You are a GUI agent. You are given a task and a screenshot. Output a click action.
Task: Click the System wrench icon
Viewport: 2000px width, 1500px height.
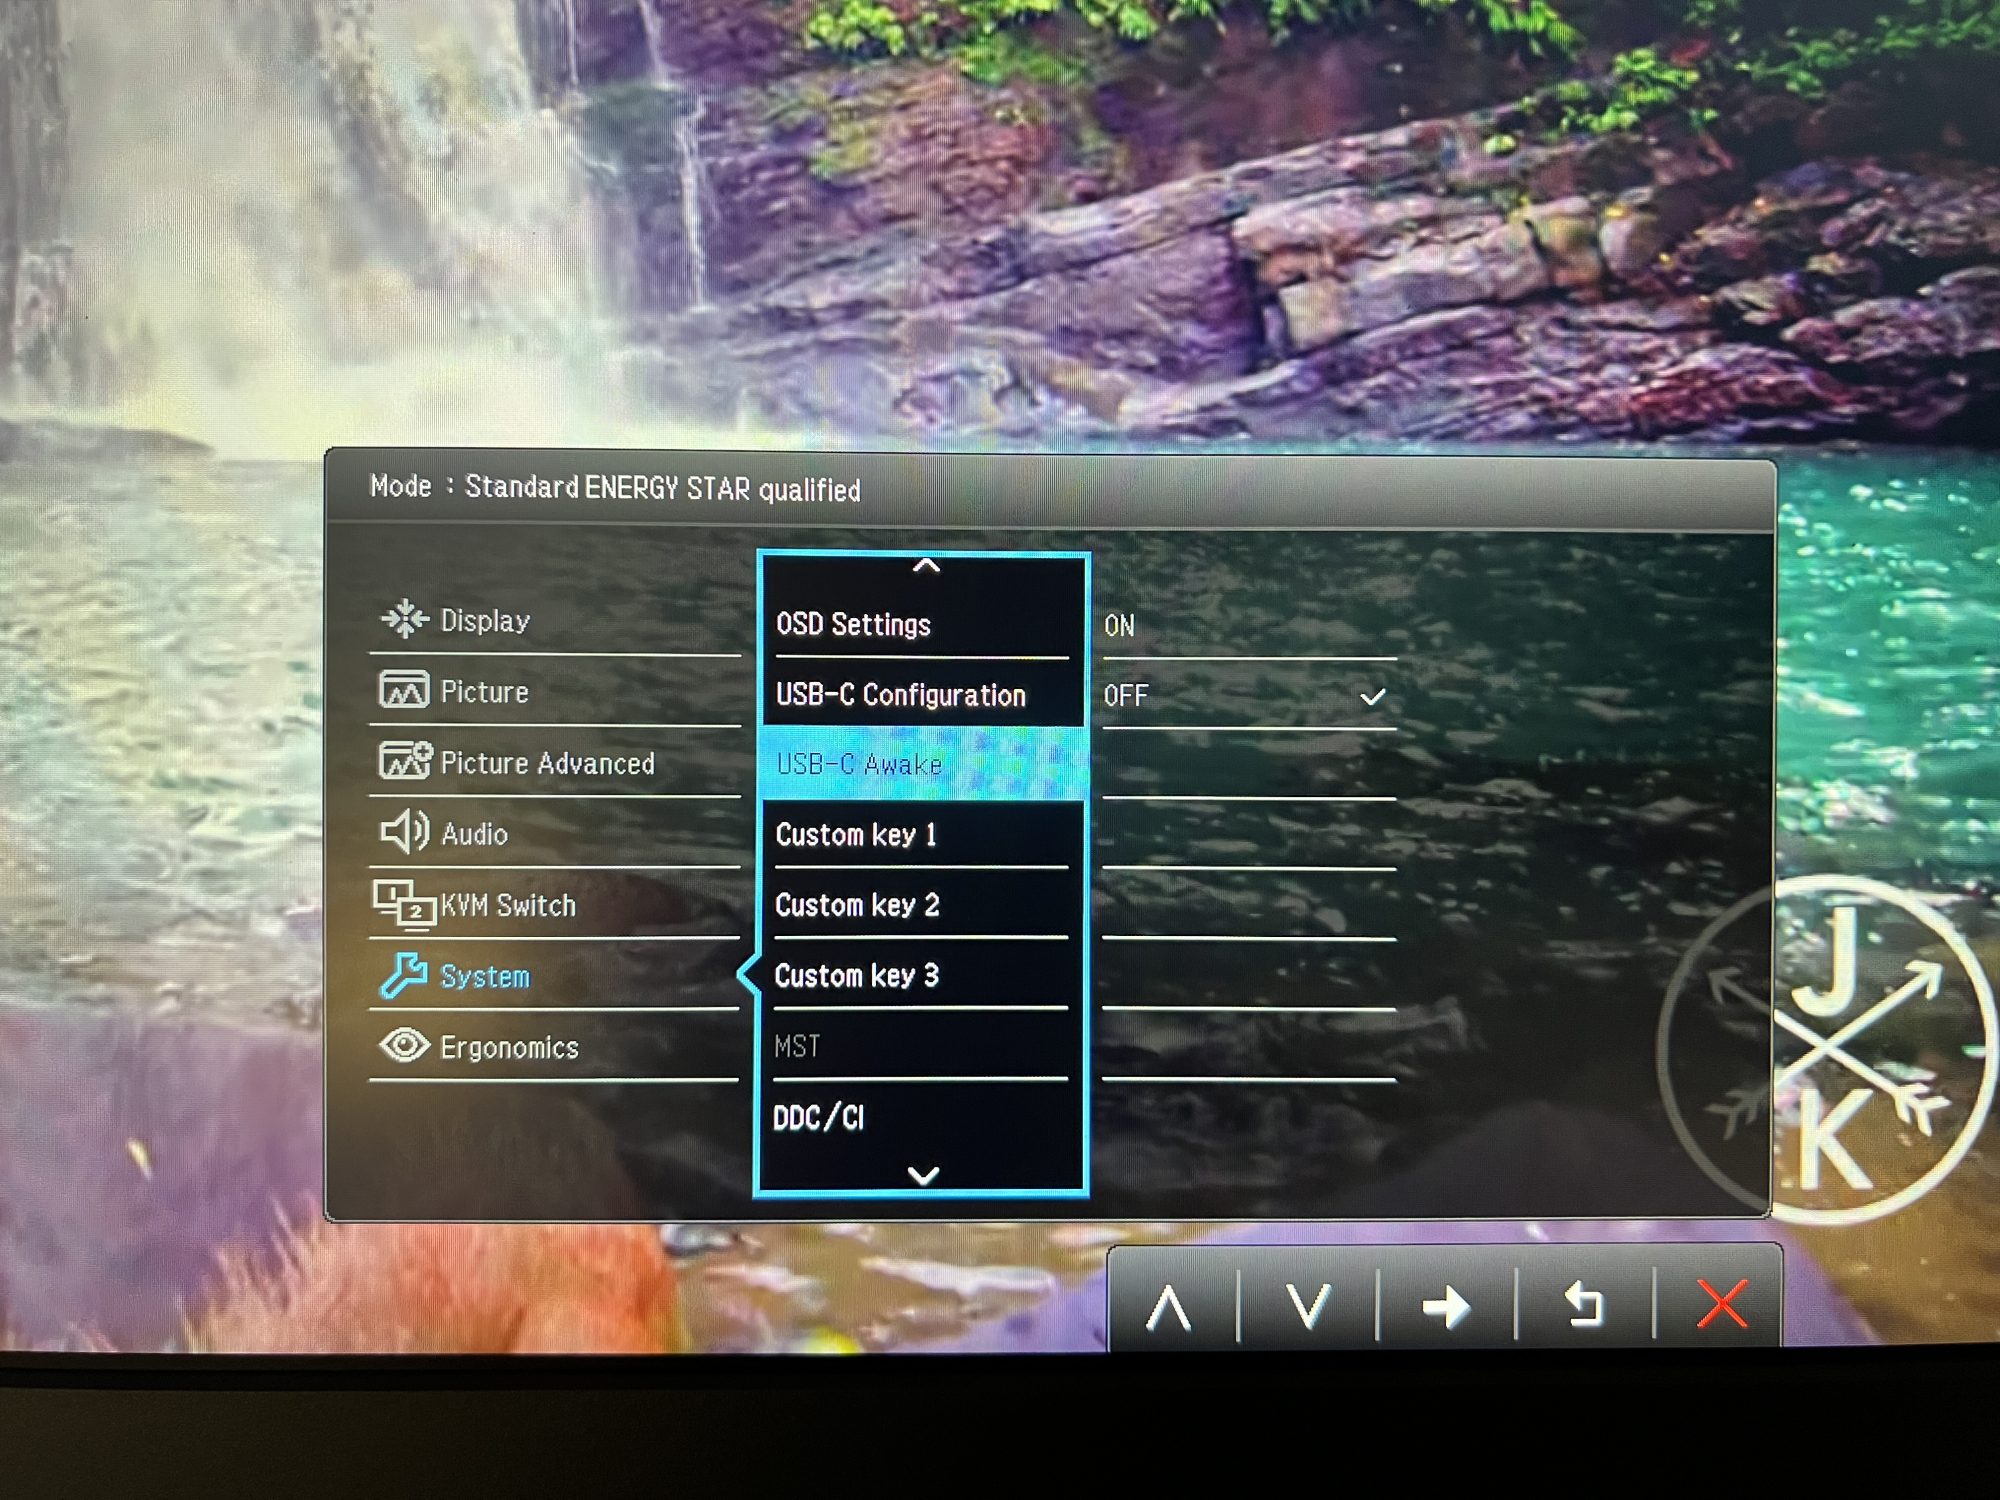(404, 975)
